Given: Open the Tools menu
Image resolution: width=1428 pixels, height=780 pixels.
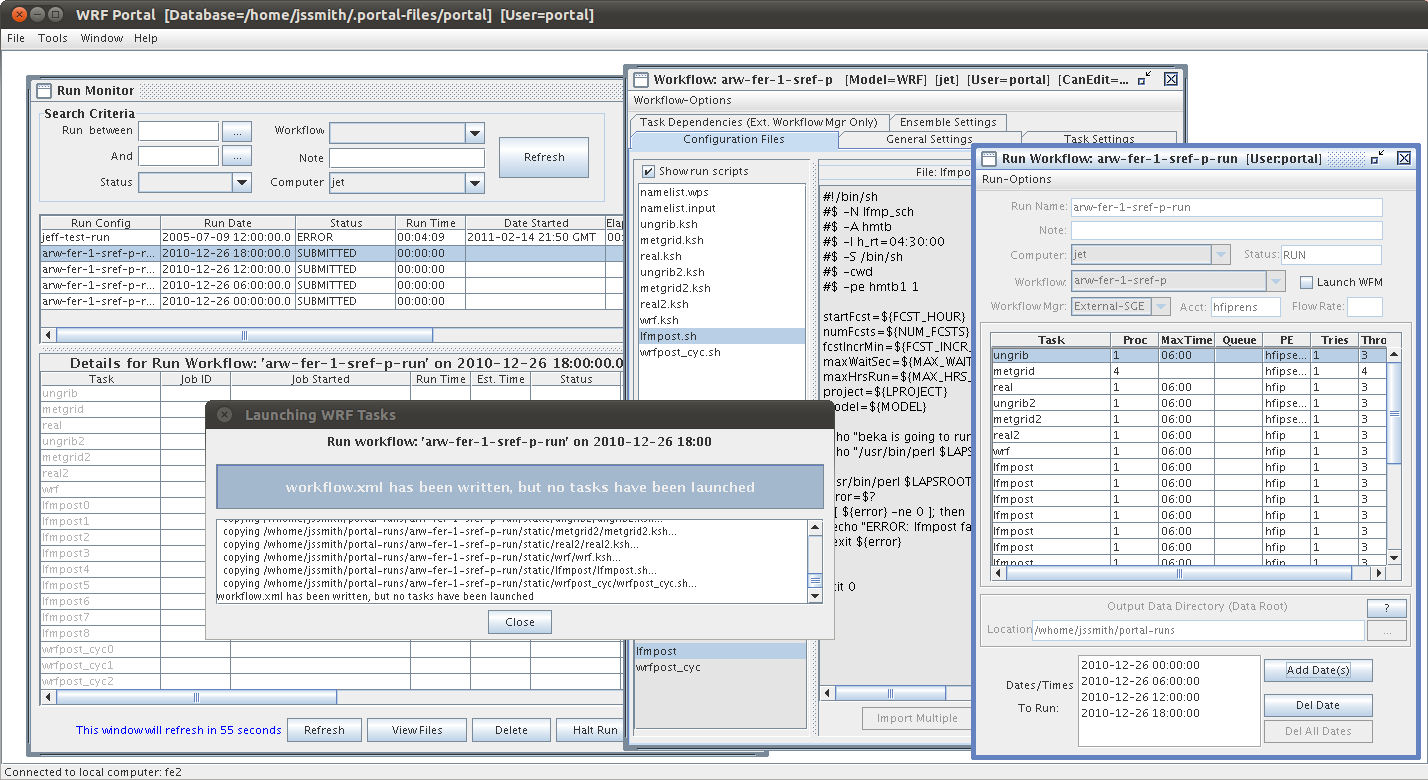Looking at the screenshot, I should coord(53,38).
